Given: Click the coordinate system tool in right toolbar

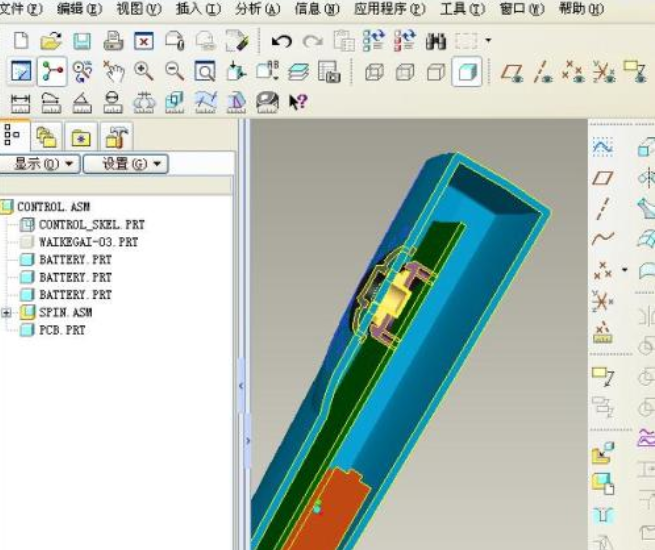Looking at the screenshot, I should (602, 301).
